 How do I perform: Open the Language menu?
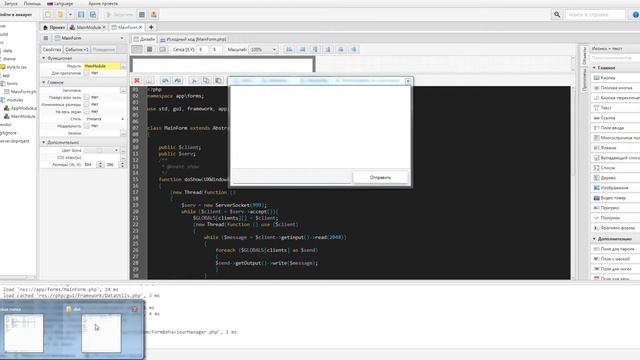click(60, 4)
